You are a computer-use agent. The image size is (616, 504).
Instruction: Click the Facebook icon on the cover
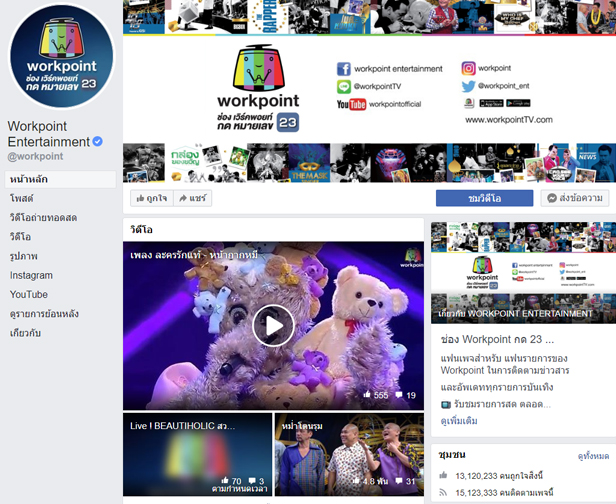tap(343, 69)
